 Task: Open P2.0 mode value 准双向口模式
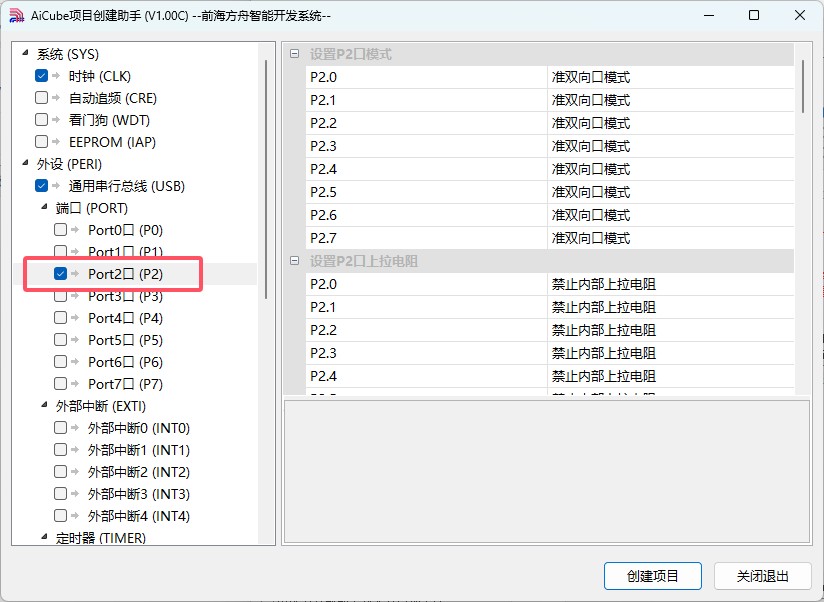[x=670, y=77]
